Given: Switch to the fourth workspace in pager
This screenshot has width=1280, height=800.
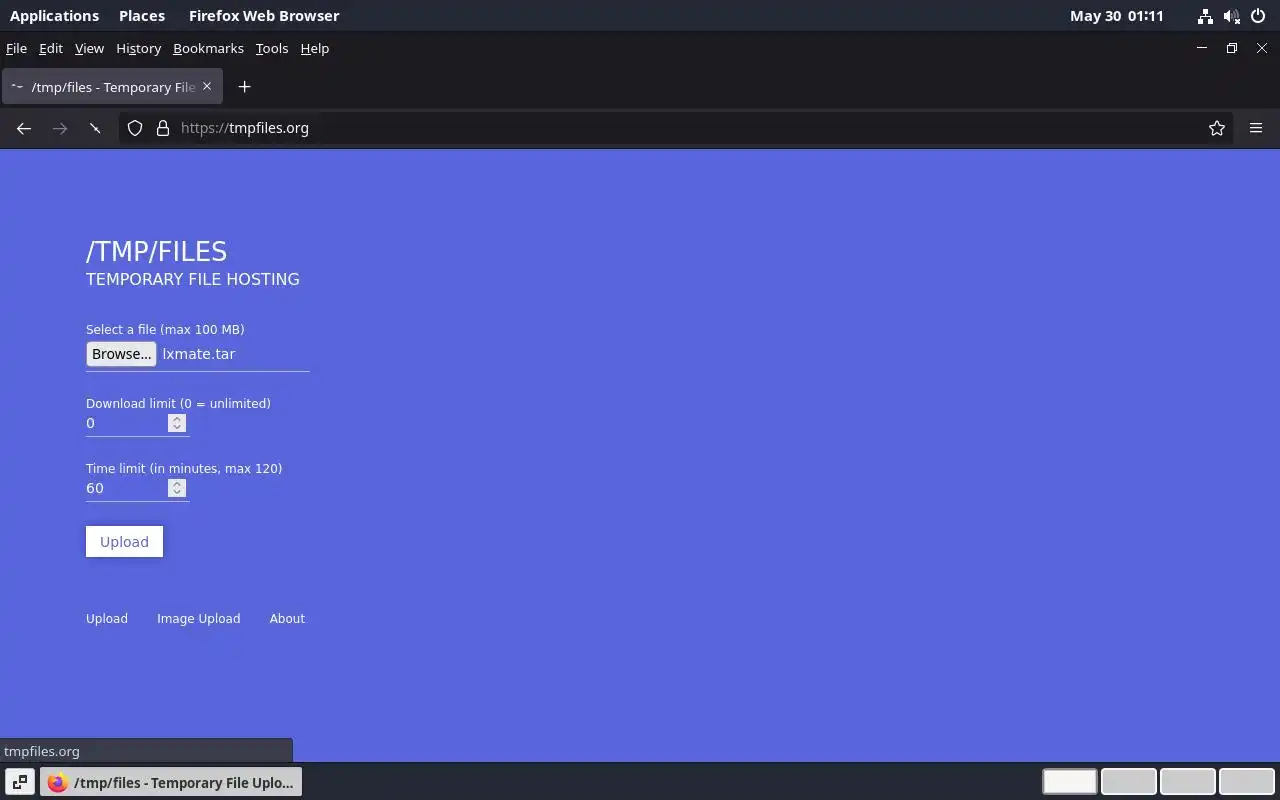Looking at the screenshot, I should point(1246,781).
